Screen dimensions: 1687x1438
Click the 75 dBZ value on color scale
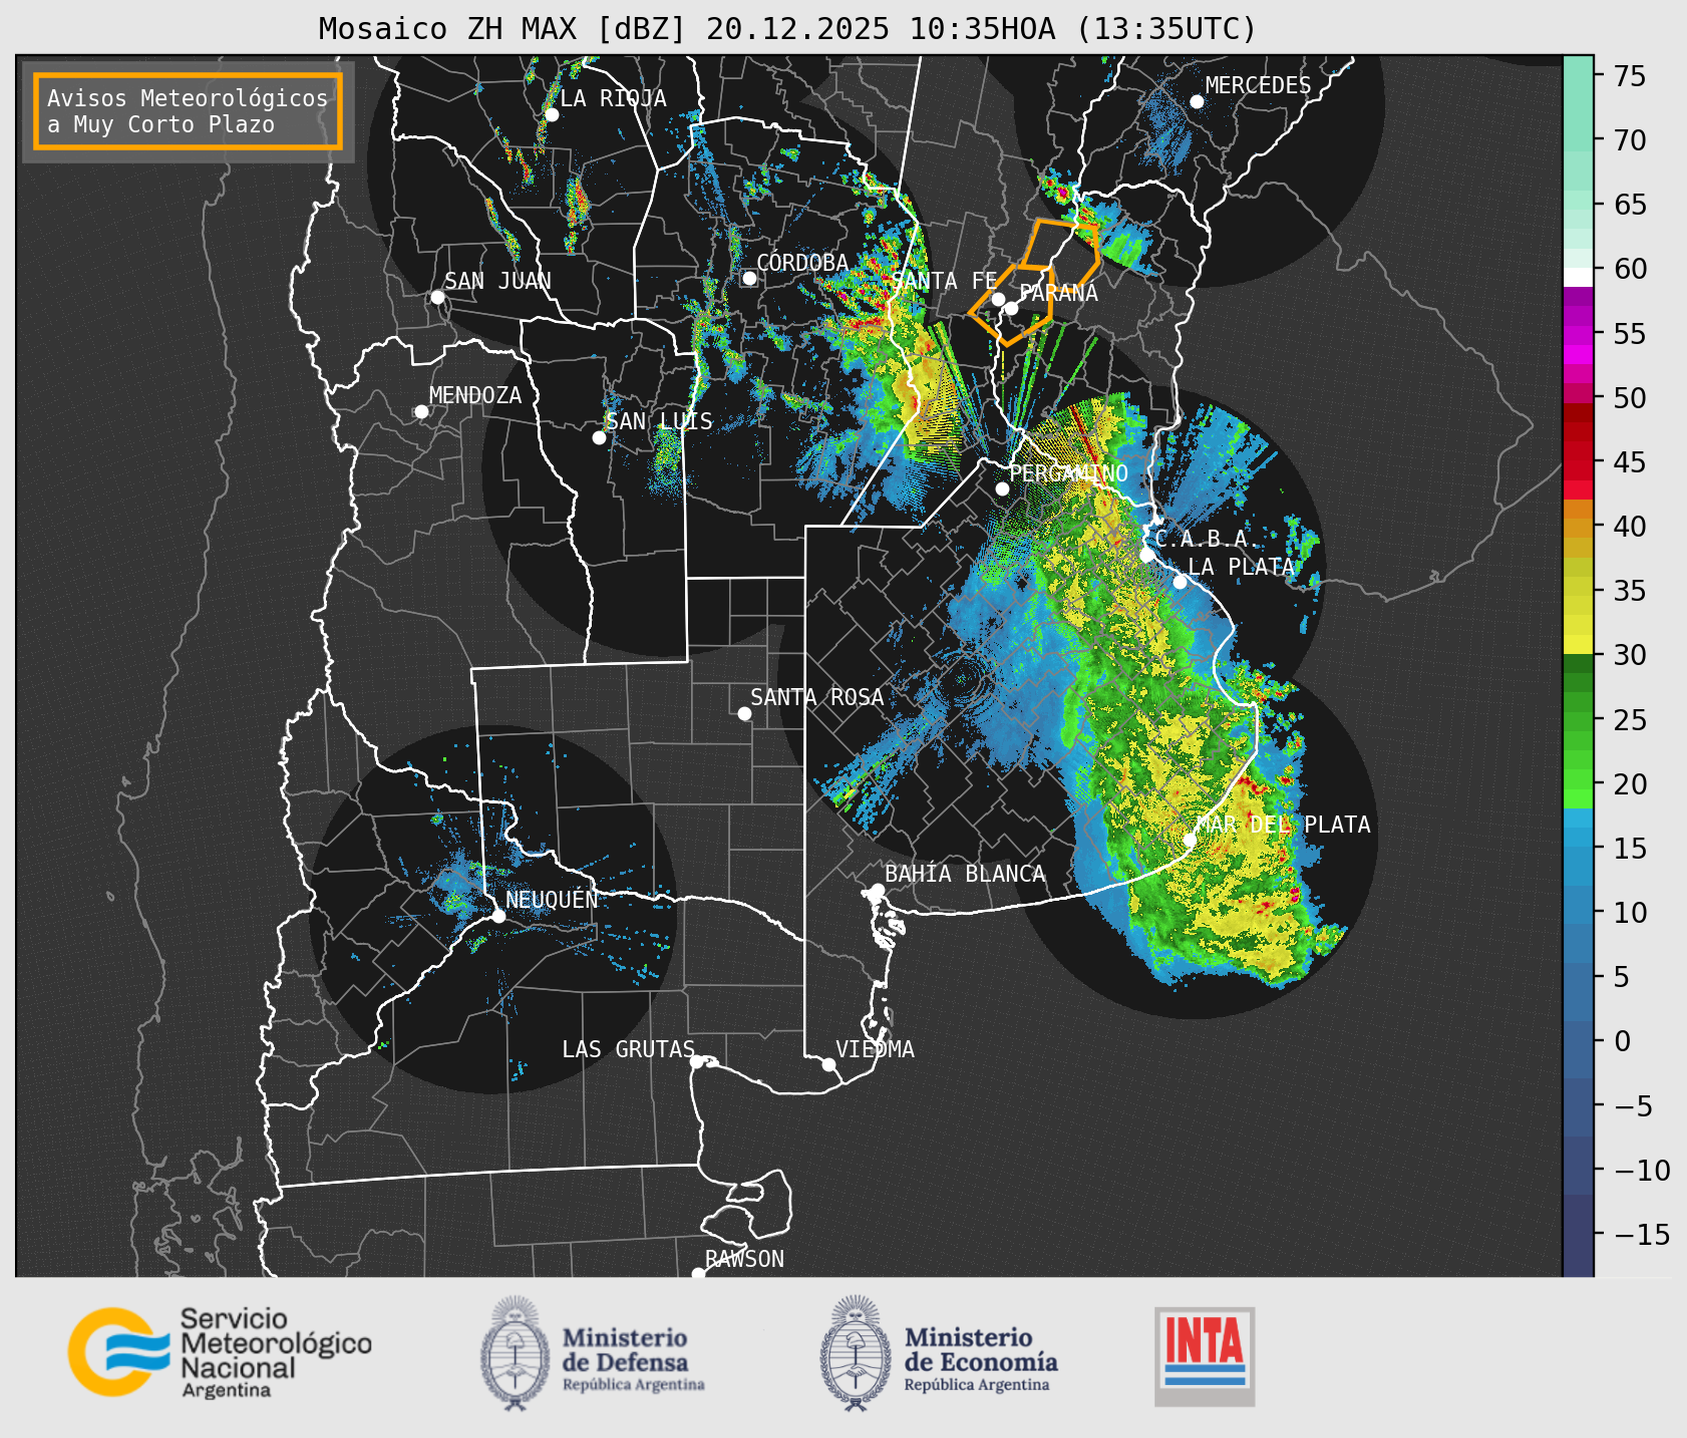click(x=1630, y=76)
